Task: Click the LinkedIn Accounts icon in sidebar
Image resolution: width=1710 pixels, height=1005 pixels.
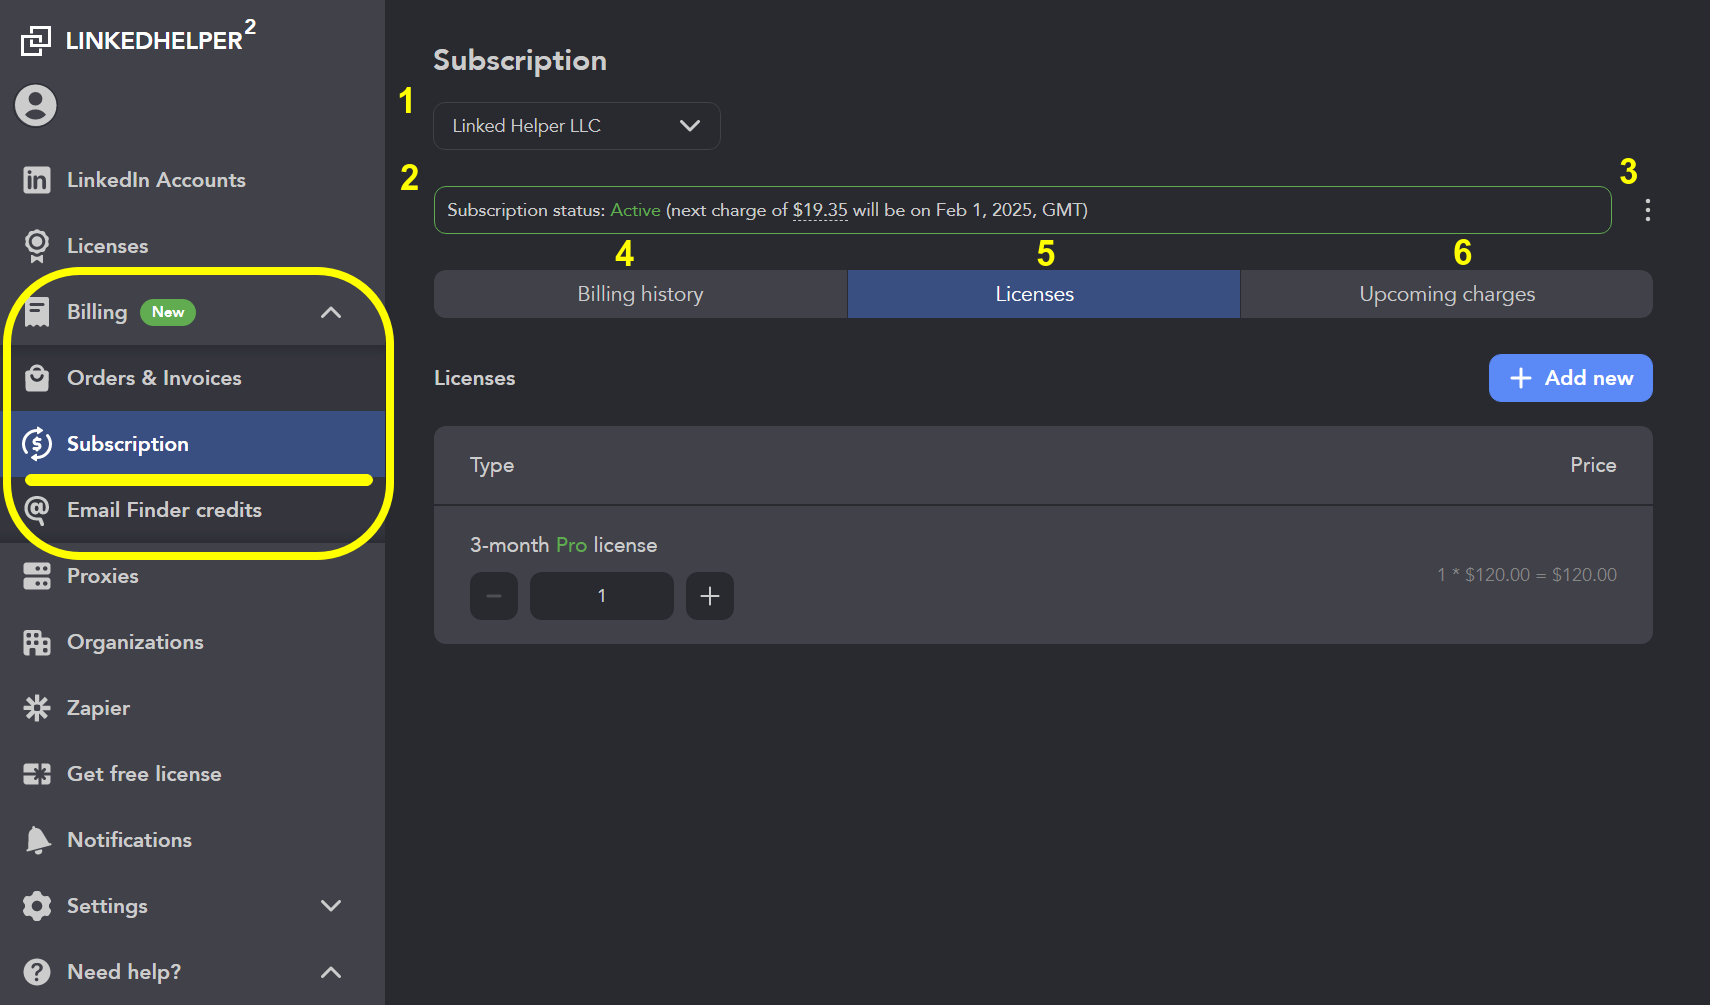Action: 36,180
